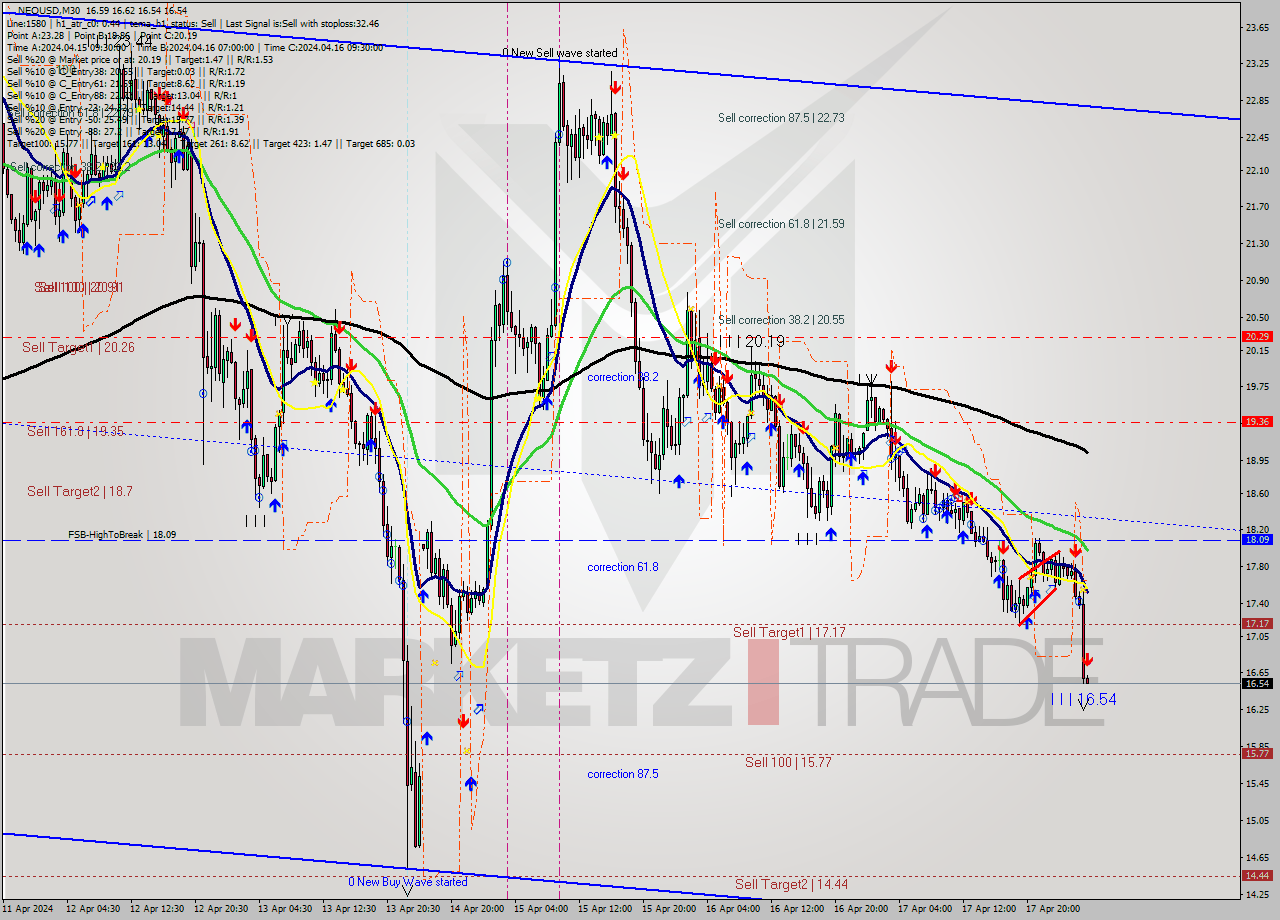Click the '| | | 16.54' current price label
The width and height of the screenshot is (1280, 920).
click(x=1084, y=699)
